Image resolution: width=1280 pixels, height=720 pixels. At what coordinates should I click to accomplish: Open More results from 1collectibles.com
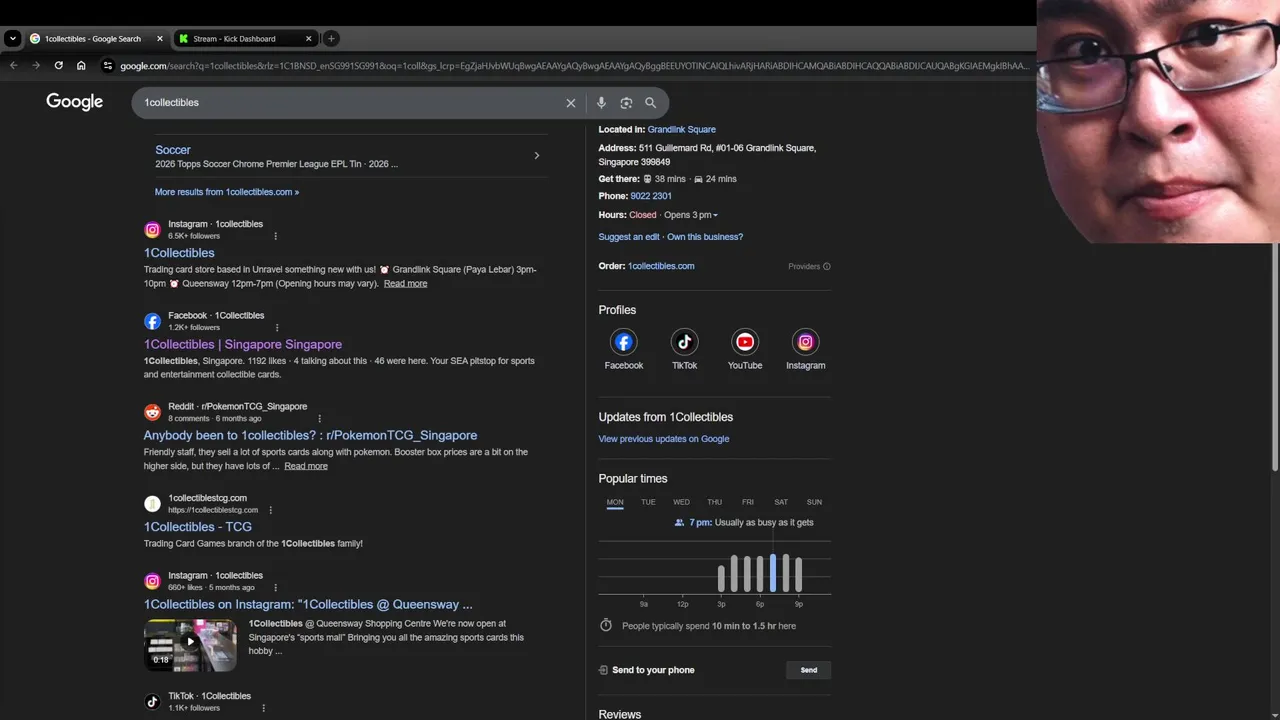tap(227, 192)
